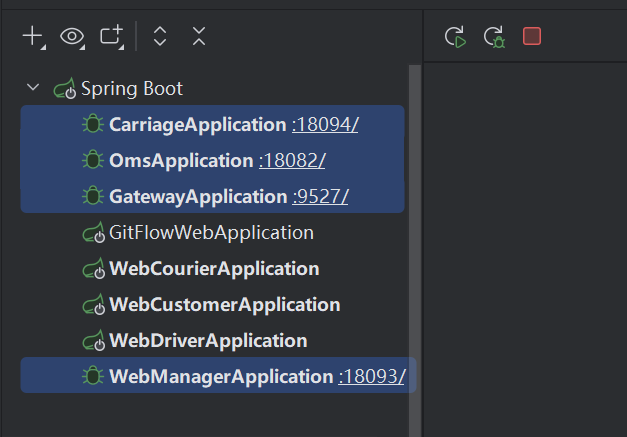Collapse the Spring Boot node
The height and width of the screenshot is (437, 627).
click(33, 87)
